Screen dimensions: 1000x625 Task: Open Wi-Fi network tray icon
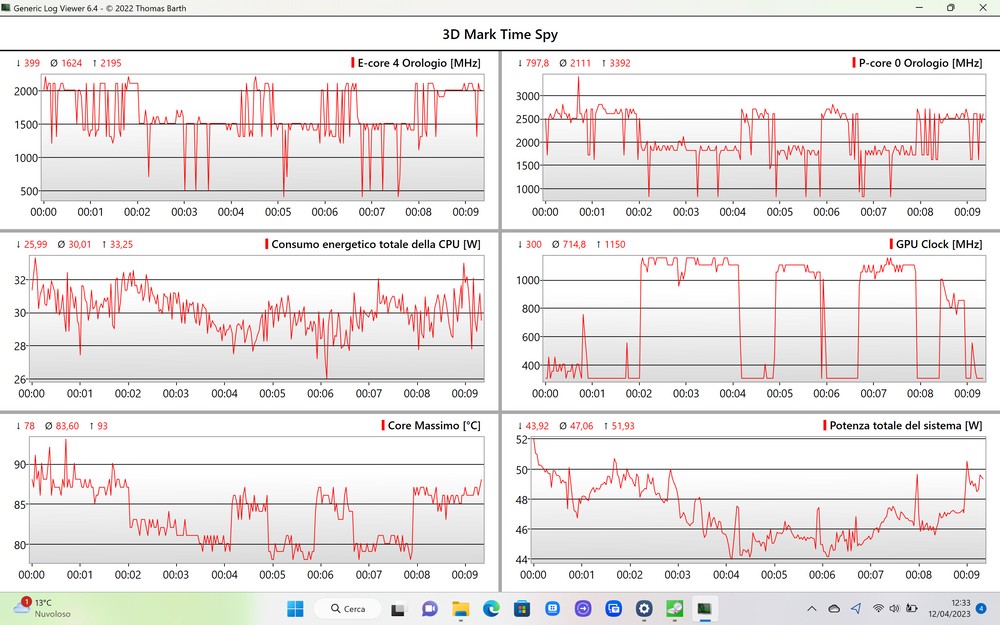878,608
